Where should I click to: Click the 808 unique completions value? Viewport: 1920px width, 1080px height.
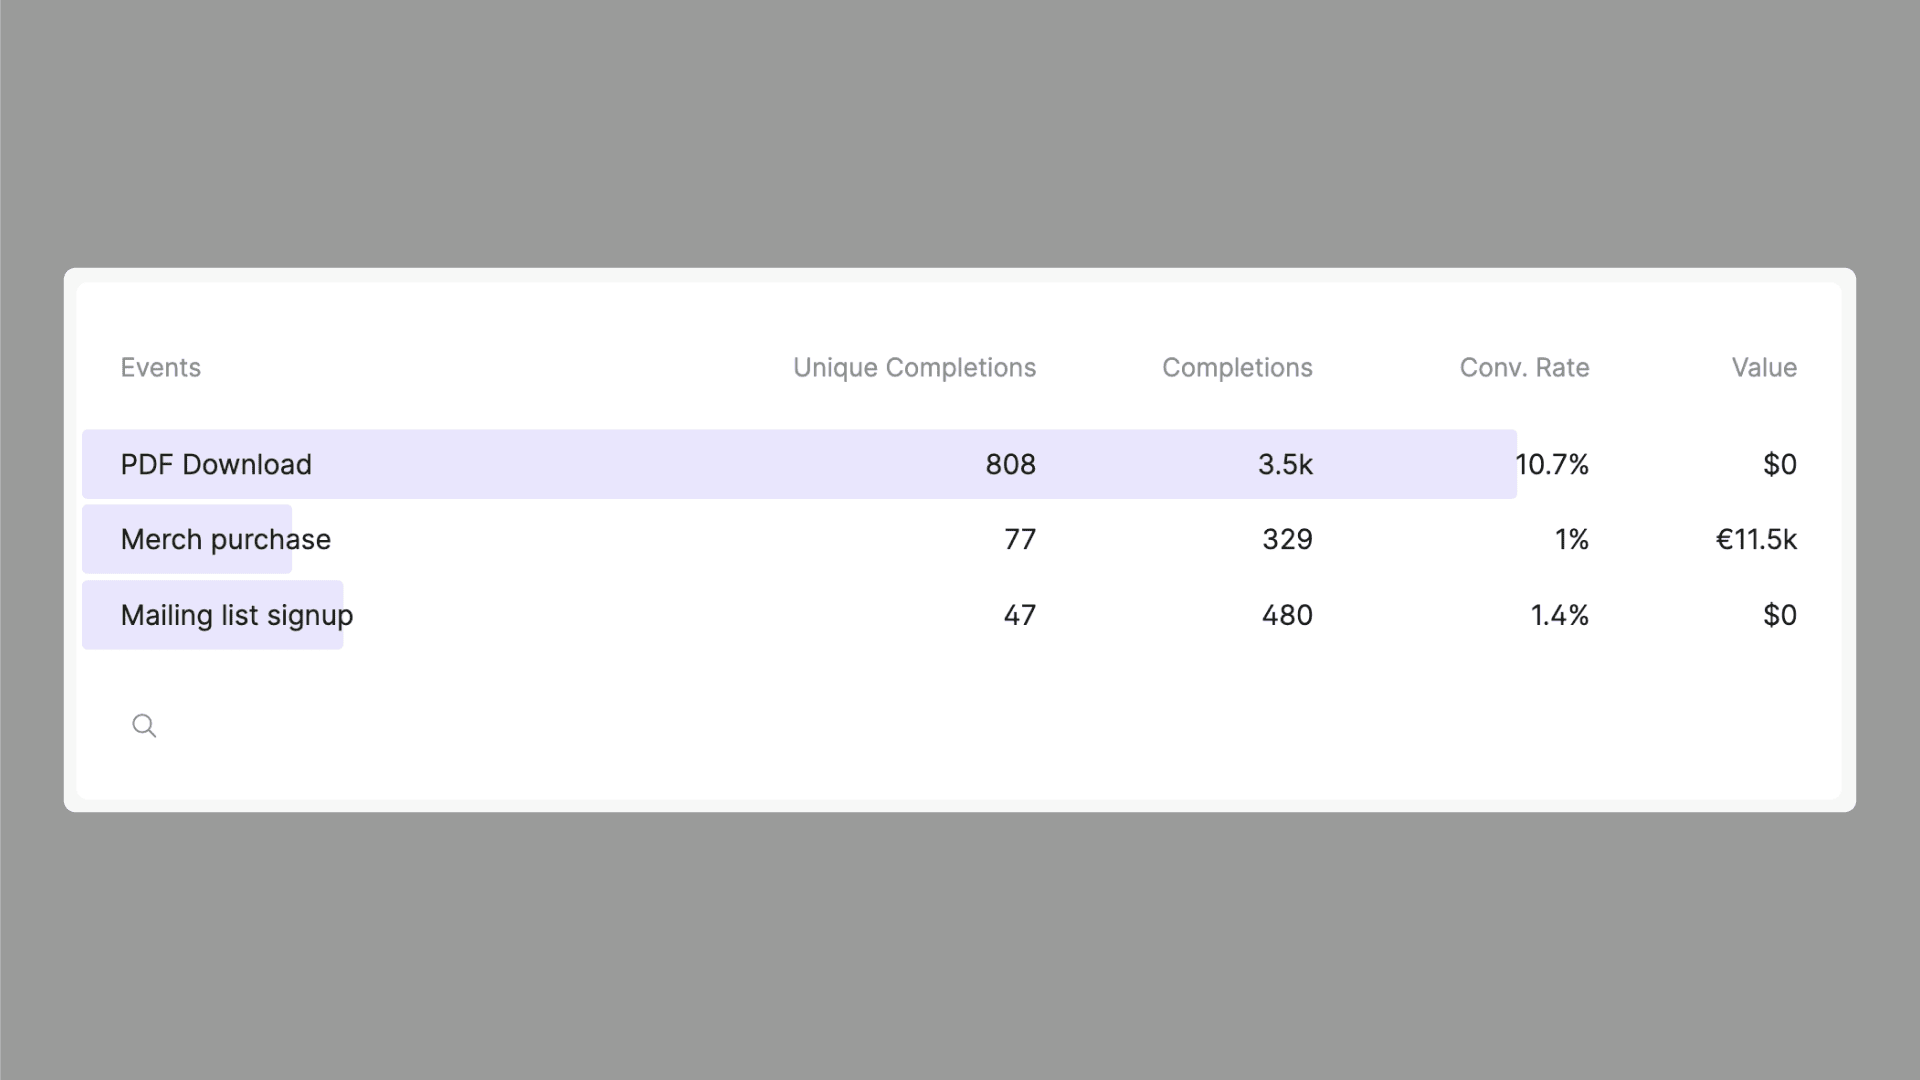point(1010,464)
